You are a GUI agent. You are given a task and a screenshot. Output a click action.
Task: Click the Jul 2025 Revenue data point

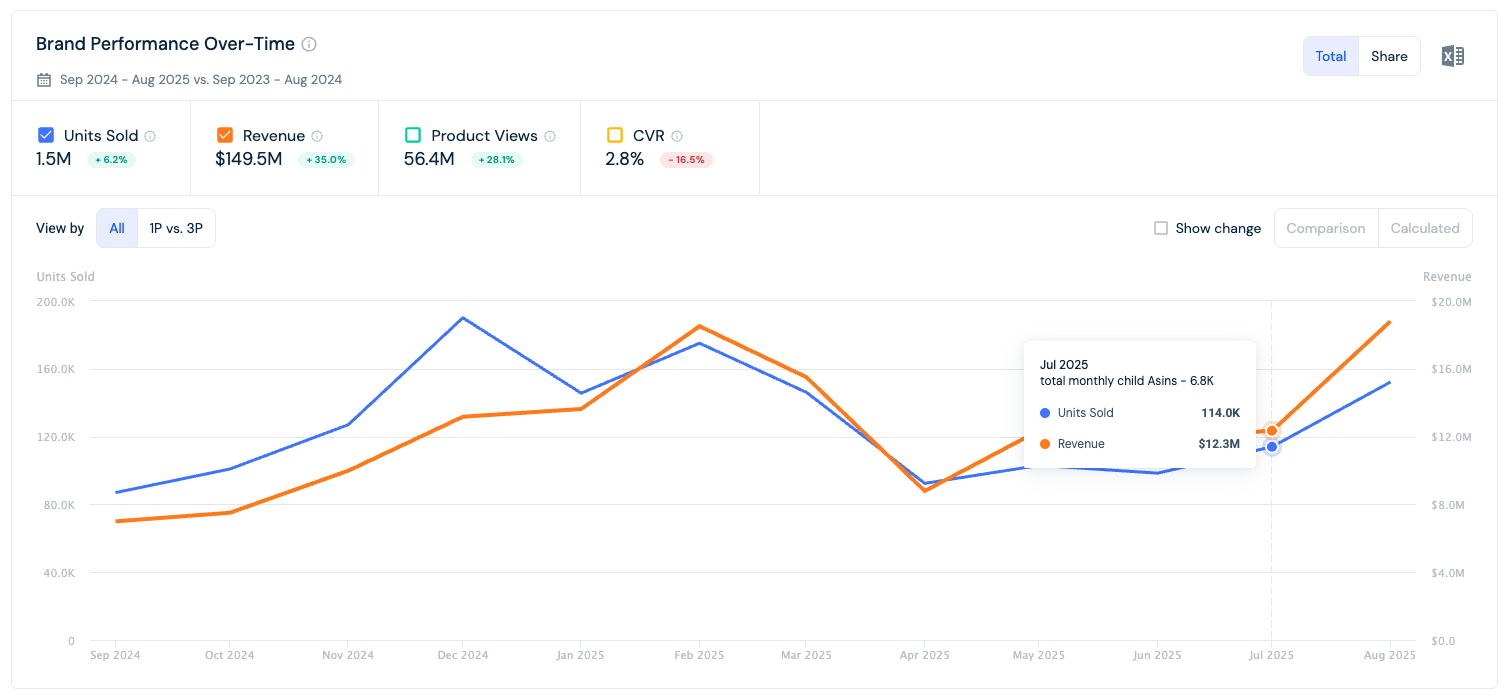click(x=1272, y=430)
